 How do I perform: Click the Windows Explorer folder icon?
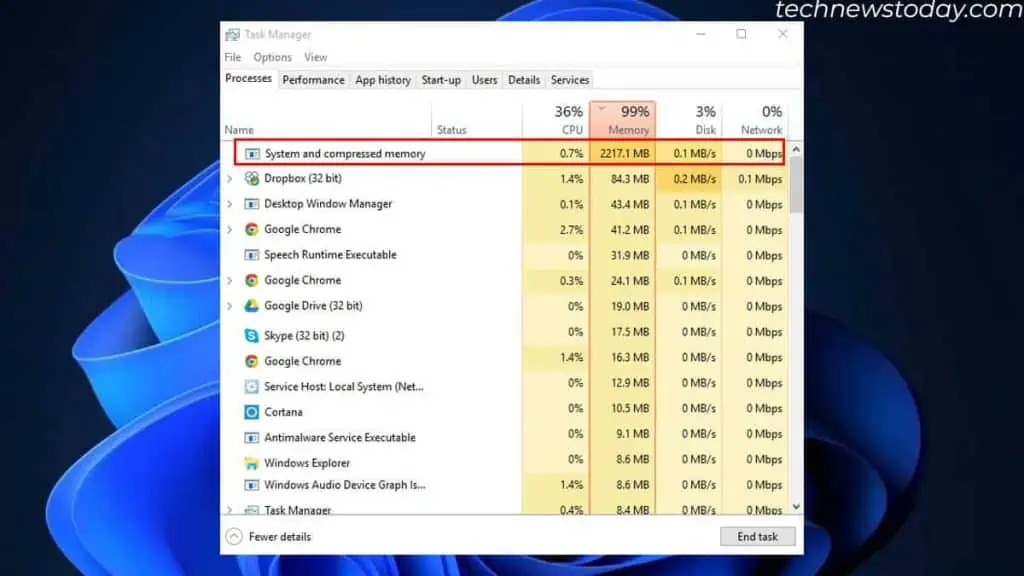click(251, 463)
